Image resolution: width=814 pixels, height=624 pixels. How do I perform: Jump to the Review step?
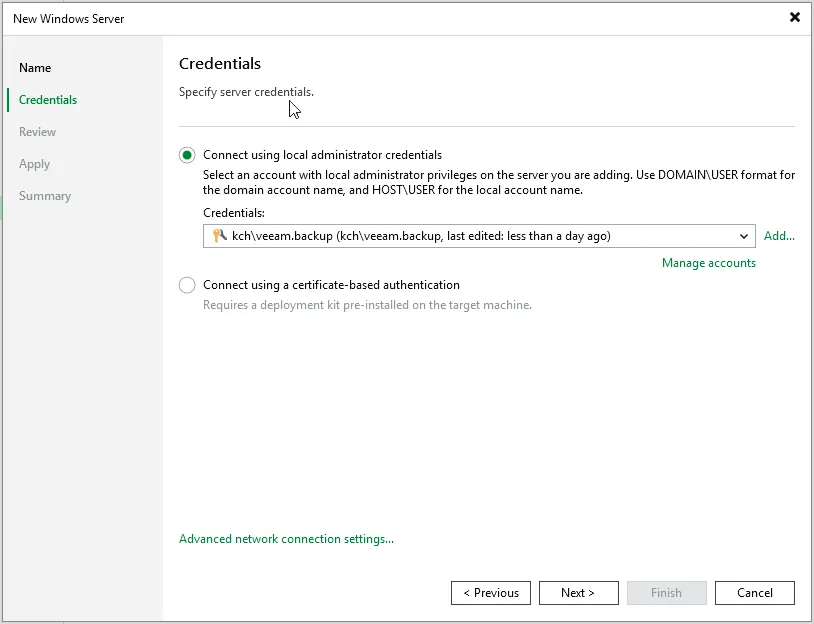click(x=37, y=132)
